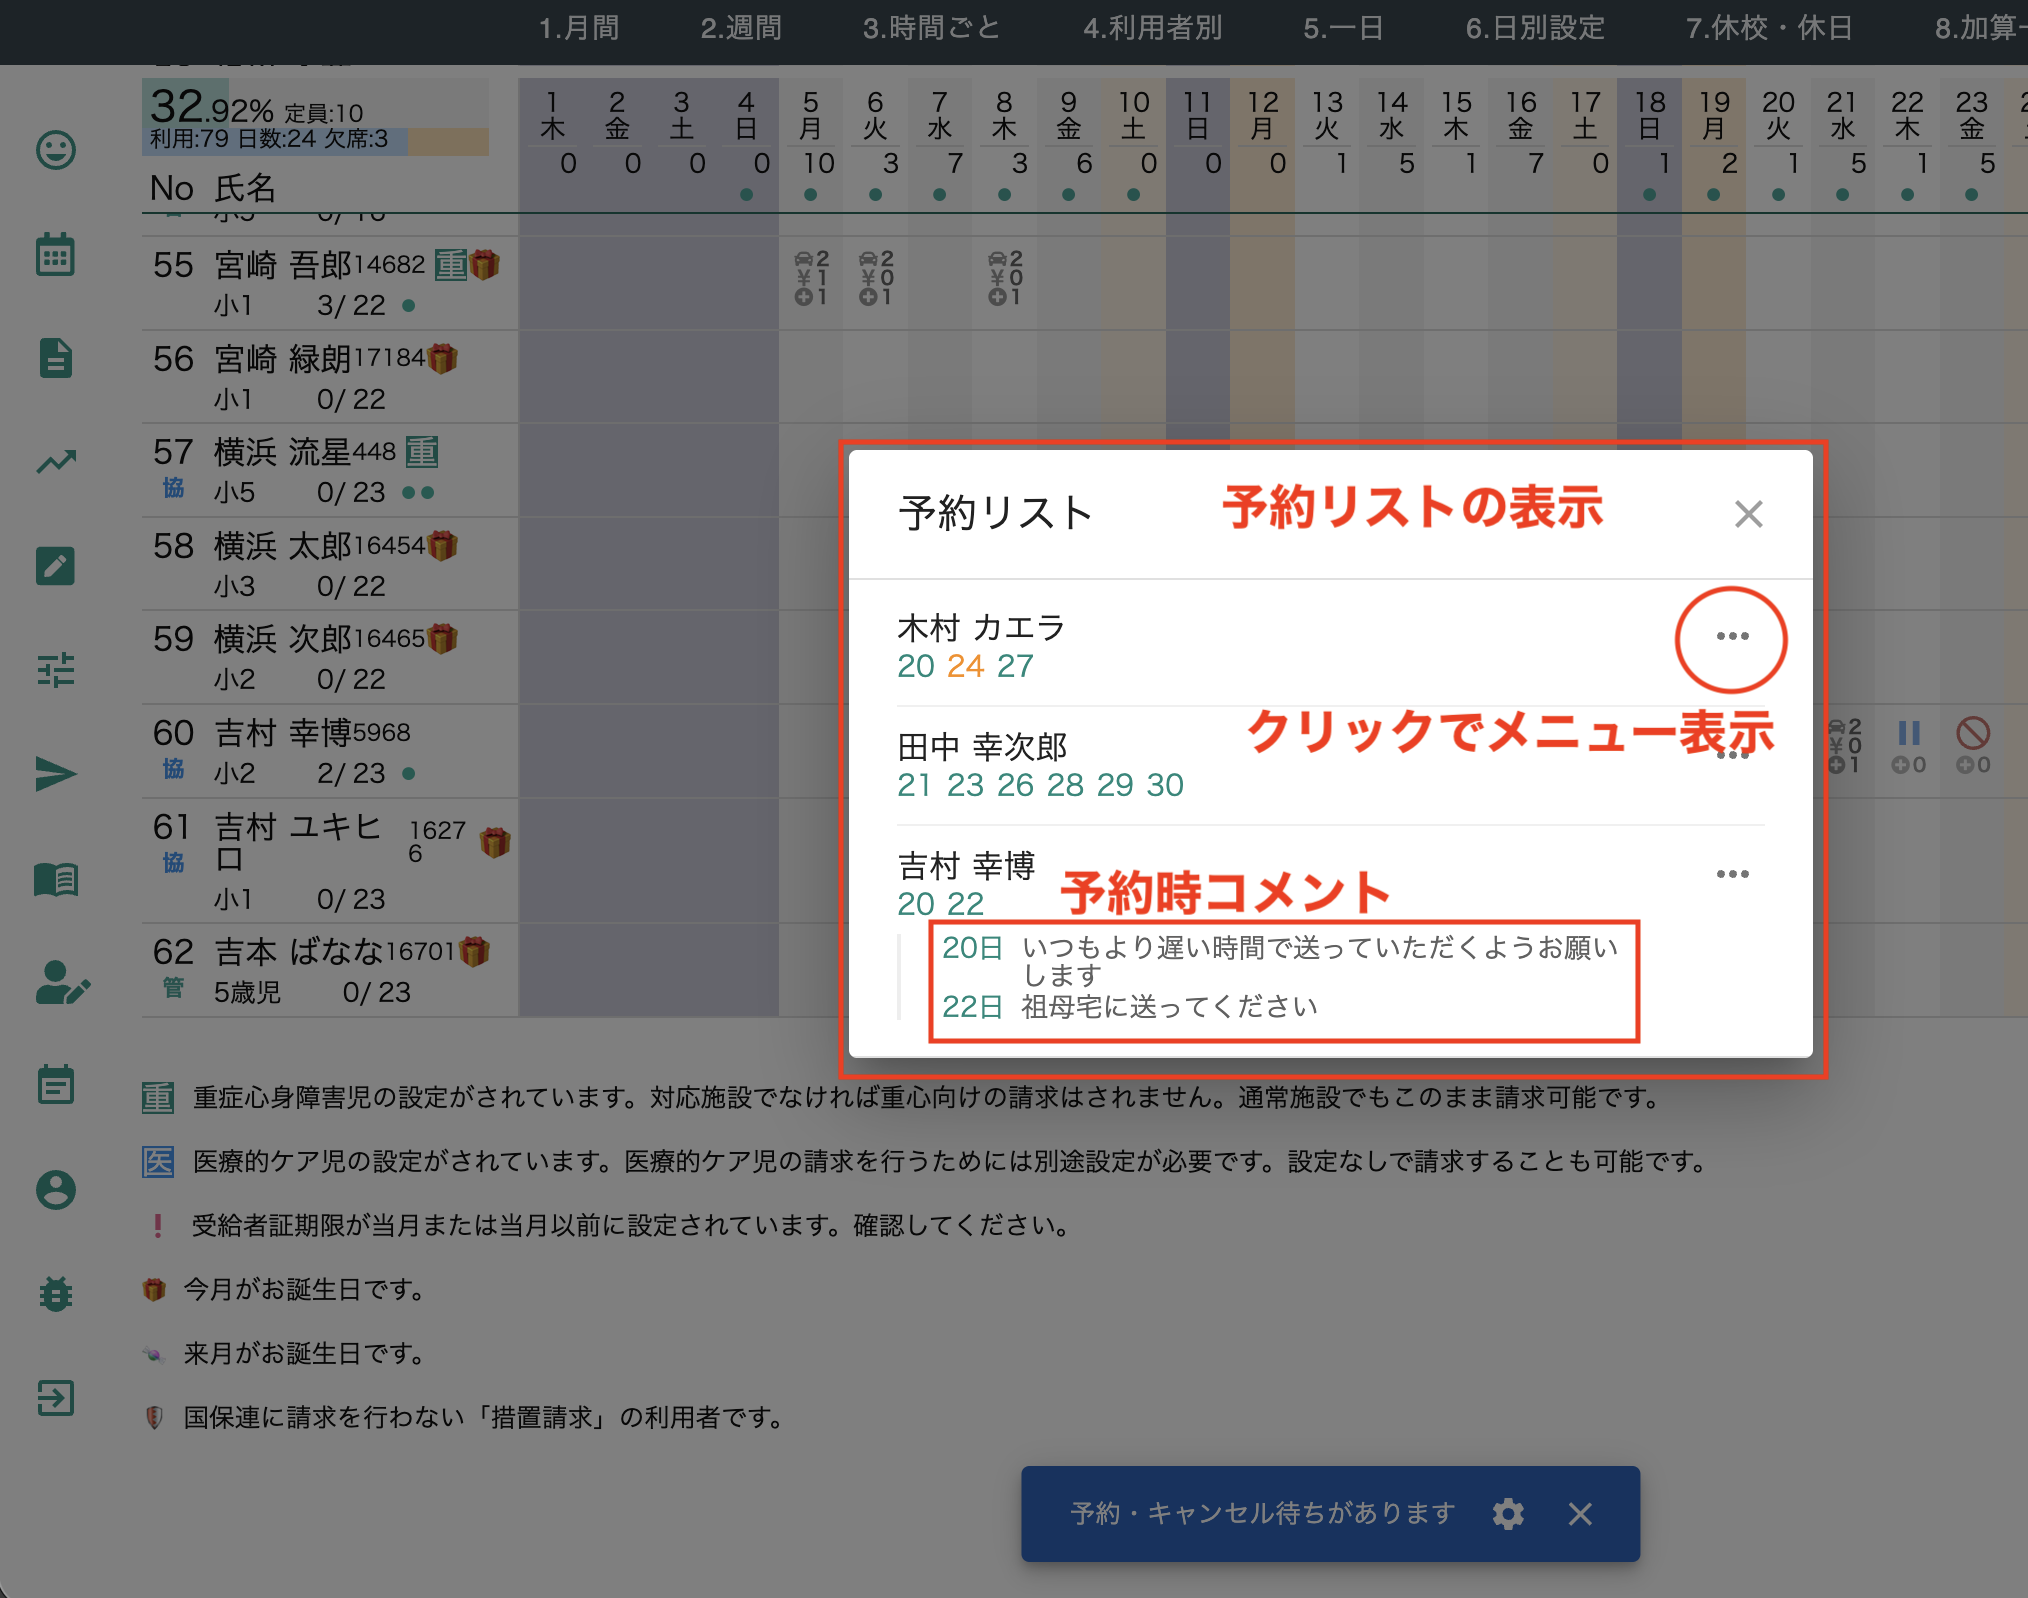Open the menu for 木村 カエラ
This screenshot has height=1598, width=2028.
click(x=1732, y=637)
